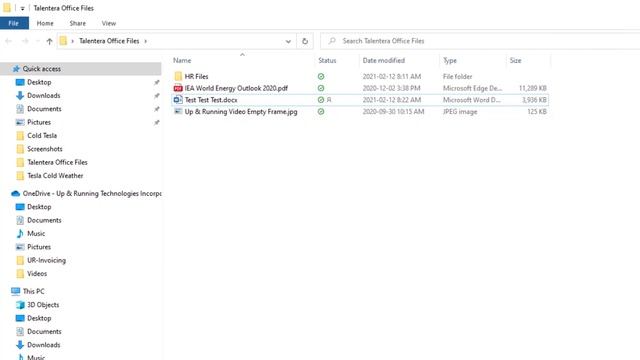Go forward with the Forward arrow
The width and height of the screenshot is (640, 360).
tap(25, 41)
